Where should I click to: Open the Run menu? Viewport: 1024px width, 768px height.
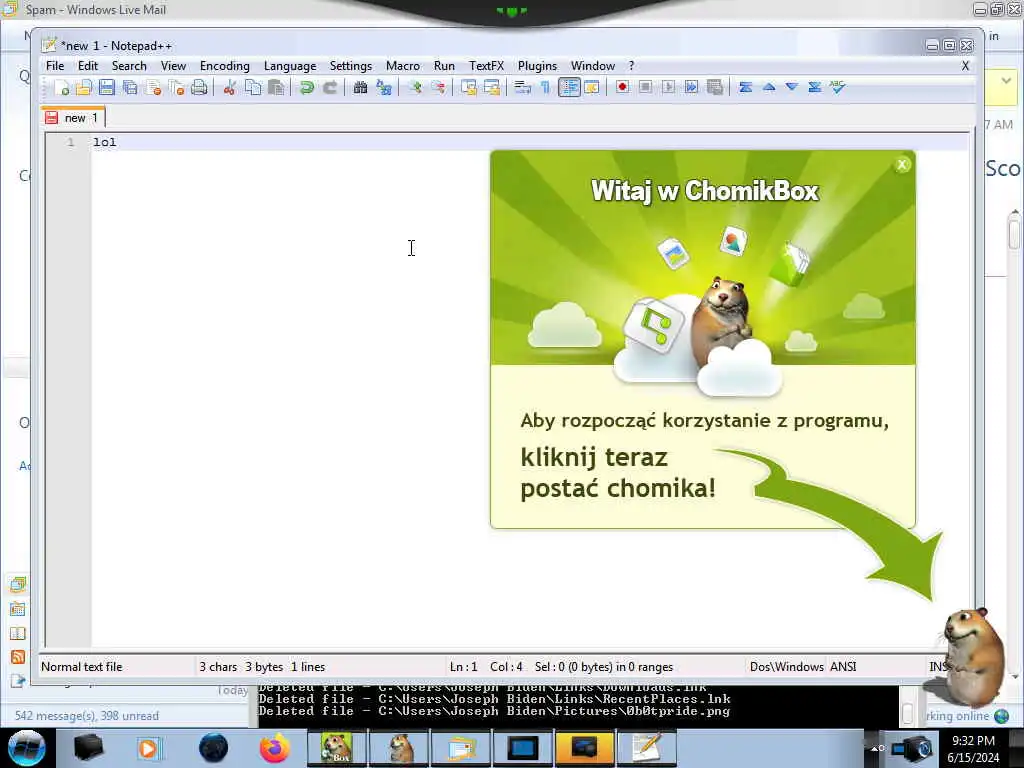[444, 66]
